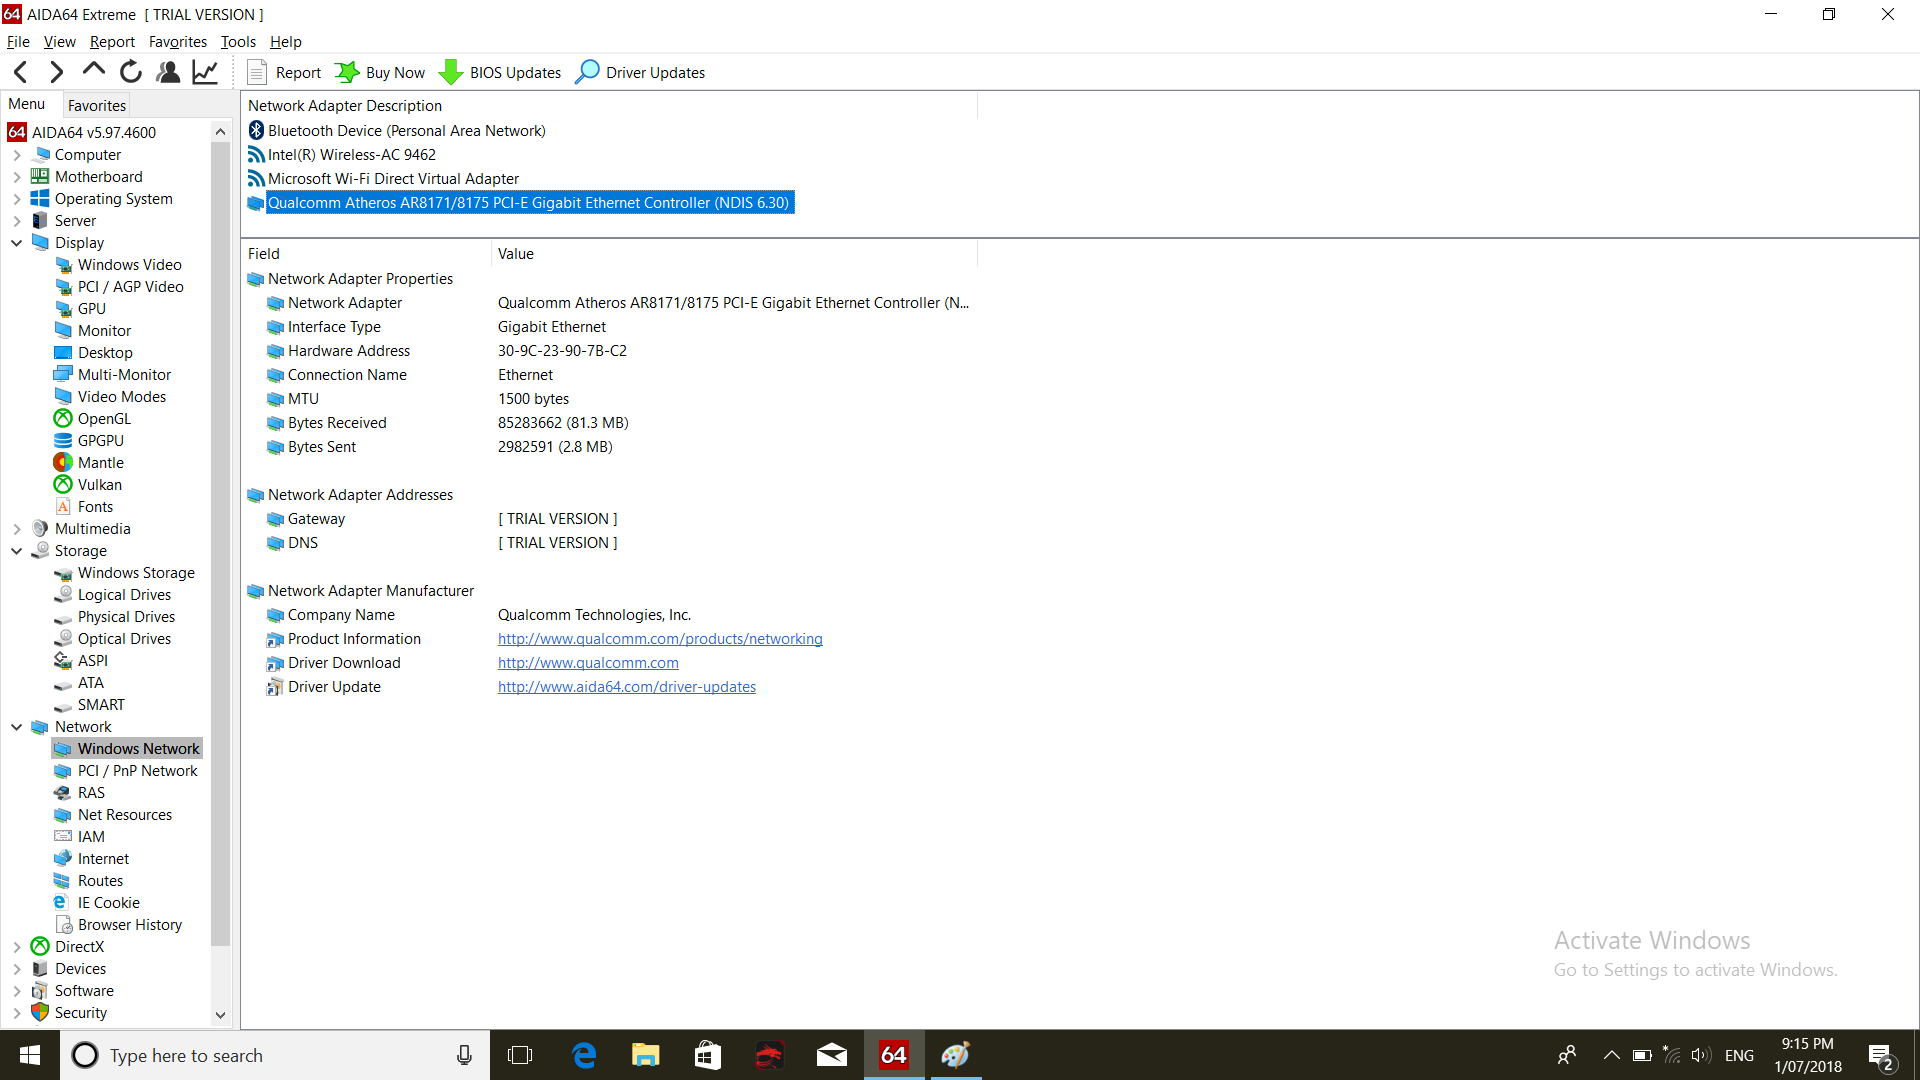Click the AIDA64 Report icon
1920x1080 pixels.
[258, 71]
